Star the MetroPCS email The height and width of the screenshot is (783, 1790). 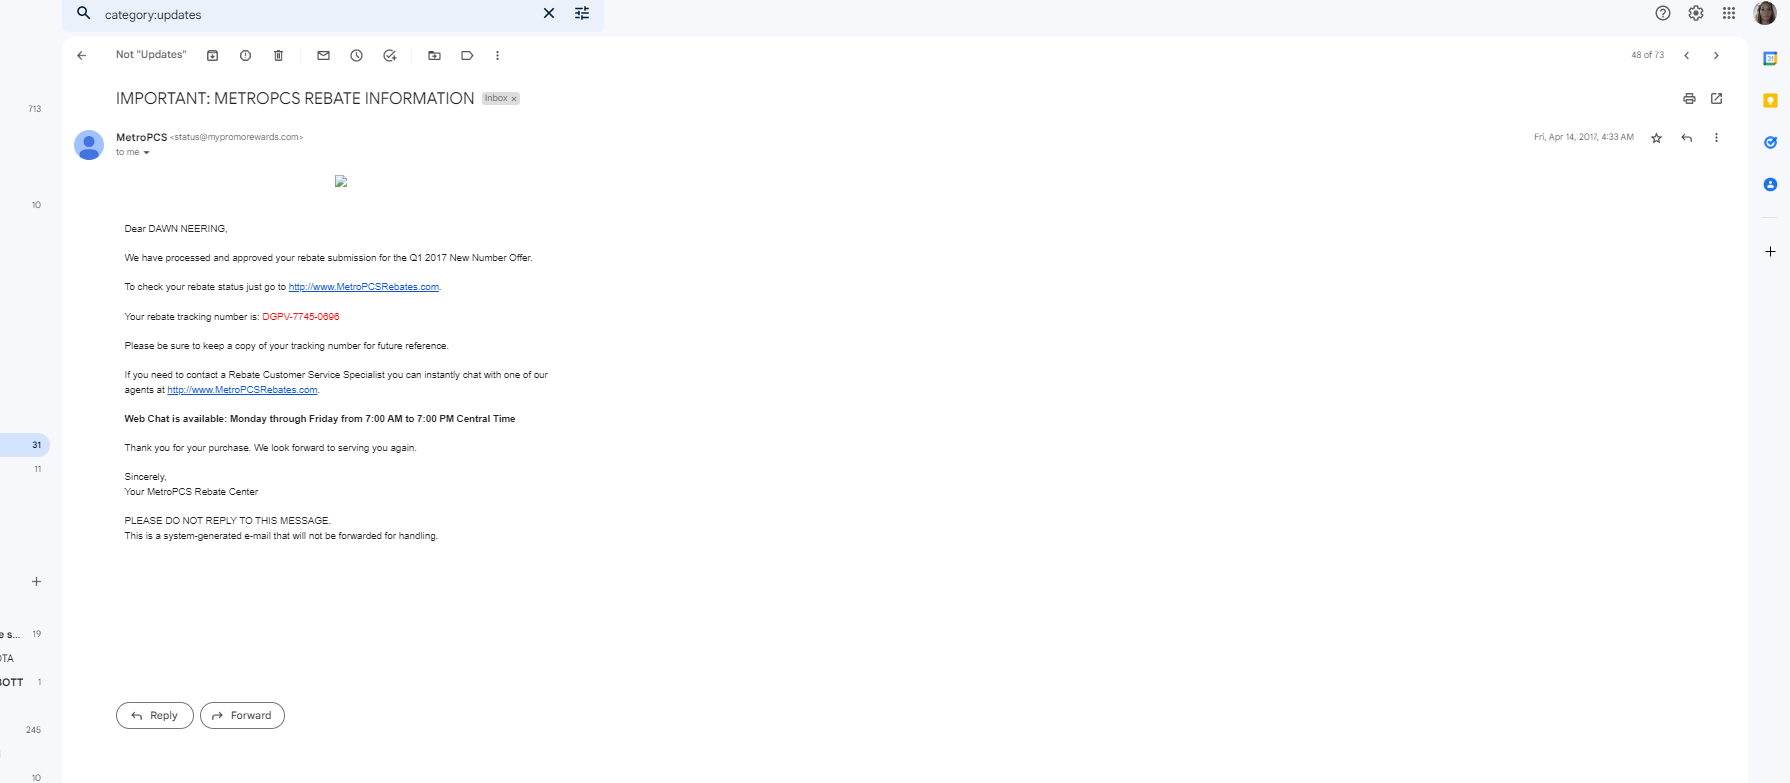coord(1657,138)
